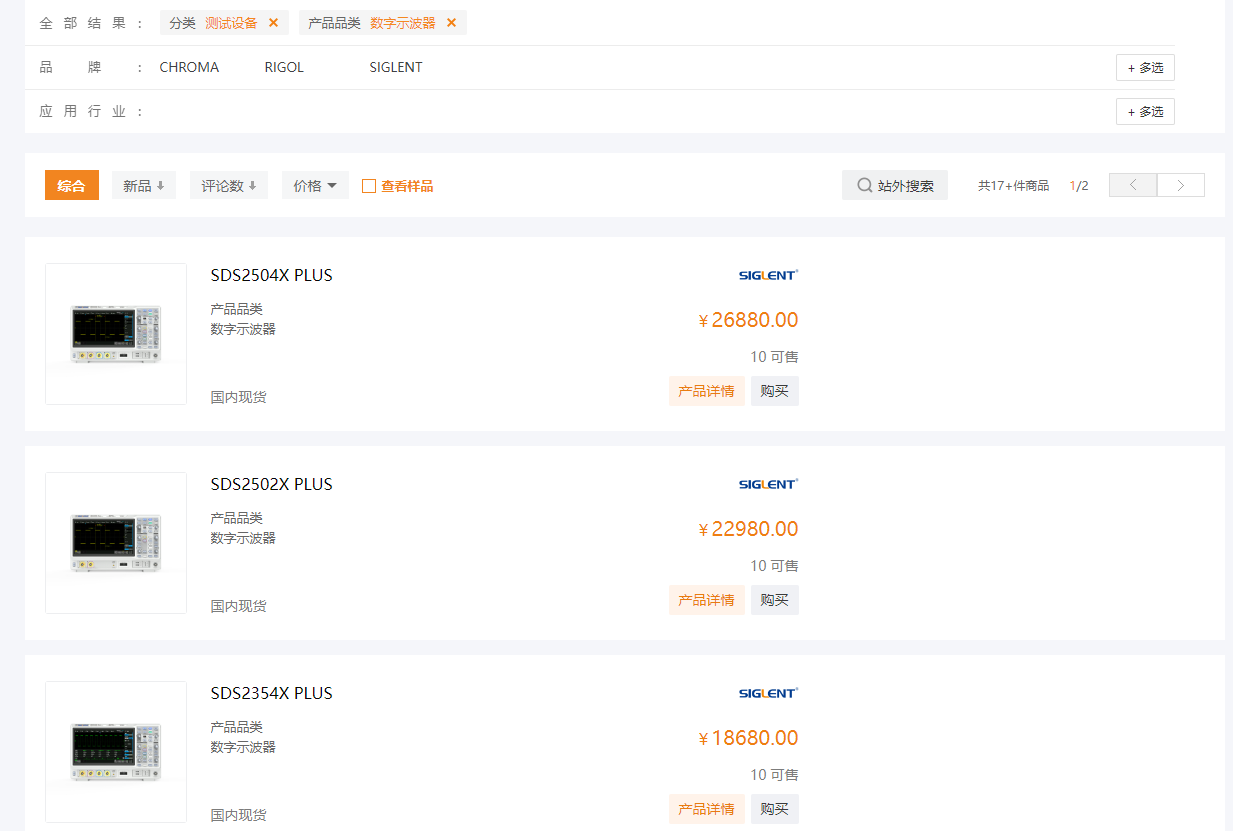Click 数字示波器 label on SDS2504X PLUS card
The width and height of the screenshot is (1233, 831).
coord(243,329)
